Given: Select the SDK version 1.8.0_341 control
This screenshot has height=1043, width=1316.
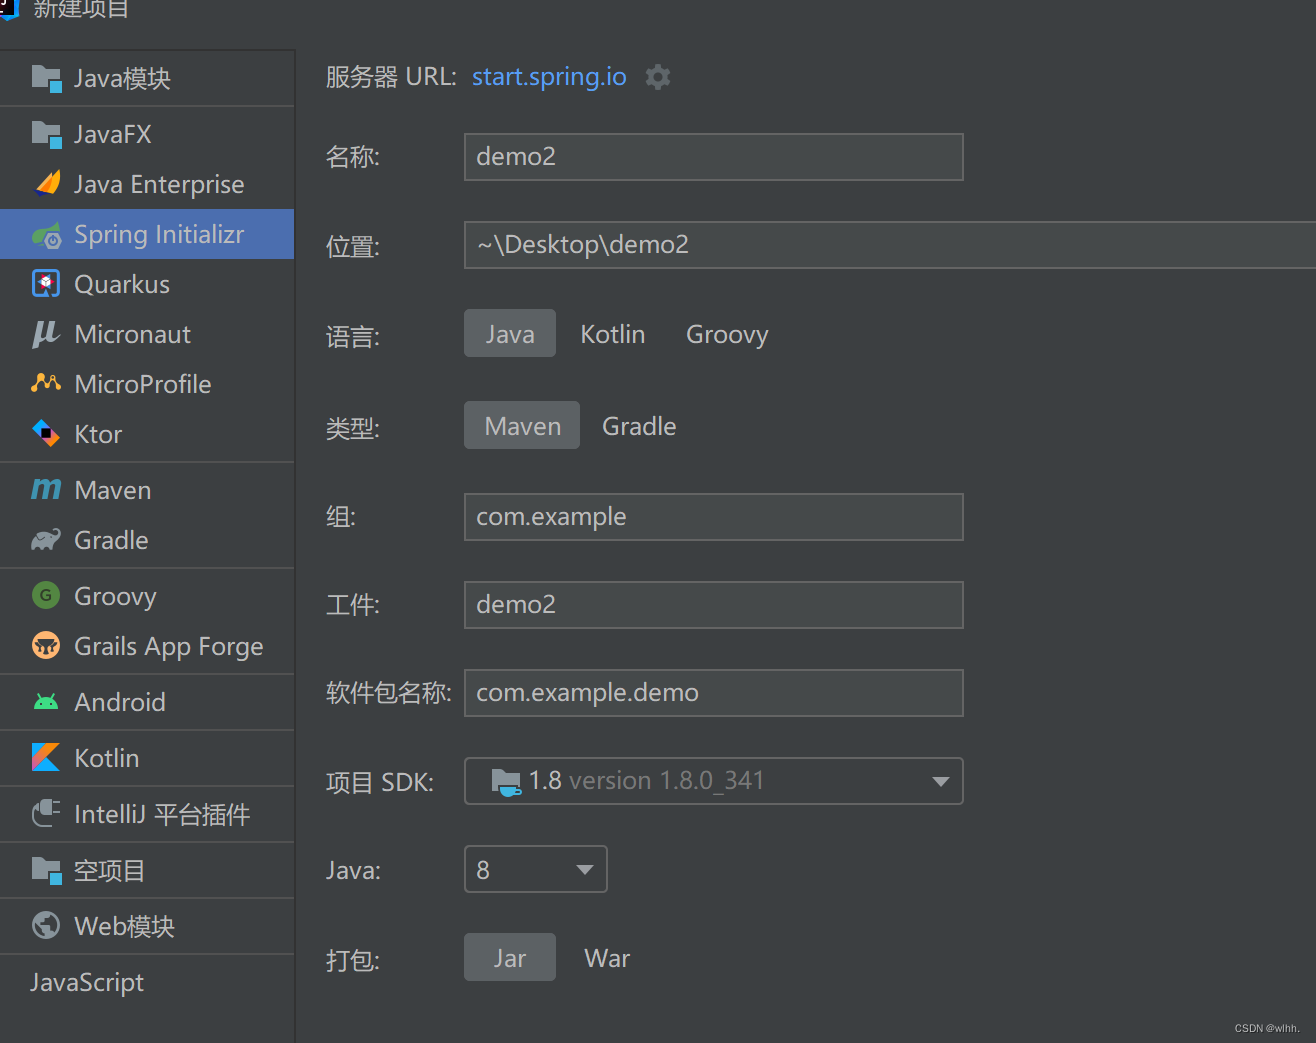Looking at the screenshot, I should [x=712, y=781].
